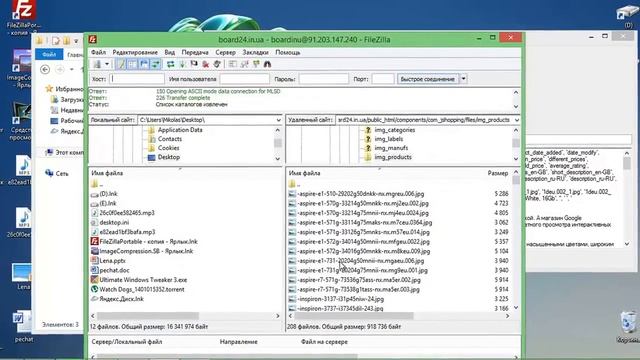This screenshot has width=640, height=360.
Task: Focus the Имя пользователя input field
Action: coord(244,79)
